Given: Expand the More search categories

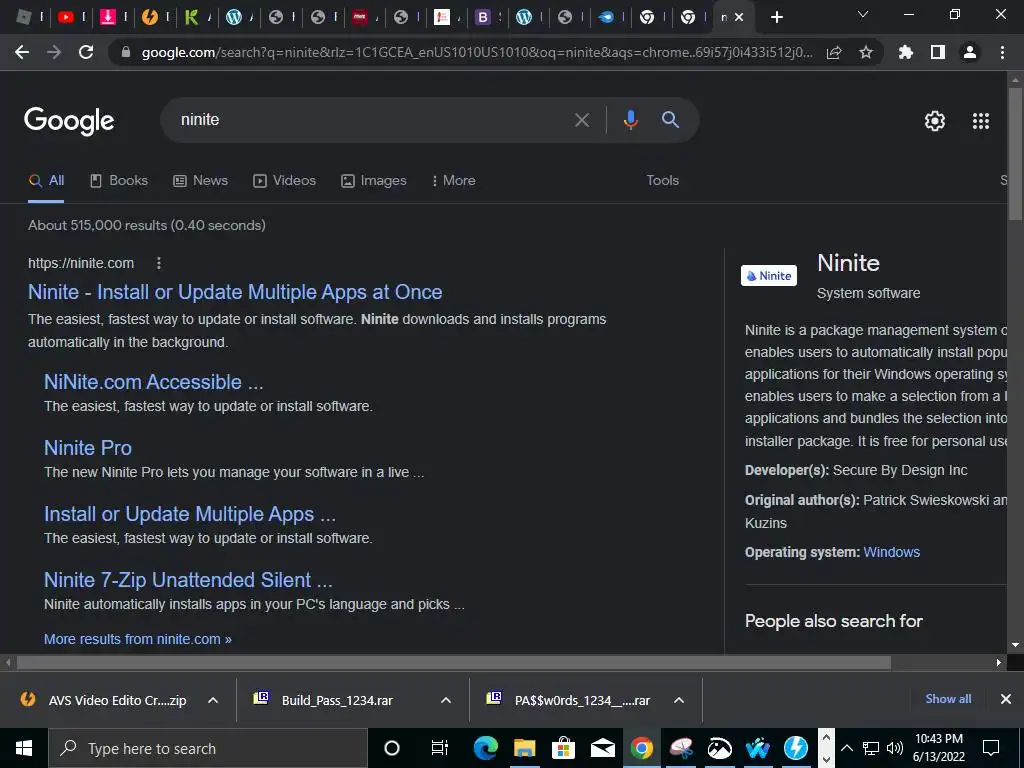Looking at the screenshot, I should pyautogui.click(x=454, y=181).
